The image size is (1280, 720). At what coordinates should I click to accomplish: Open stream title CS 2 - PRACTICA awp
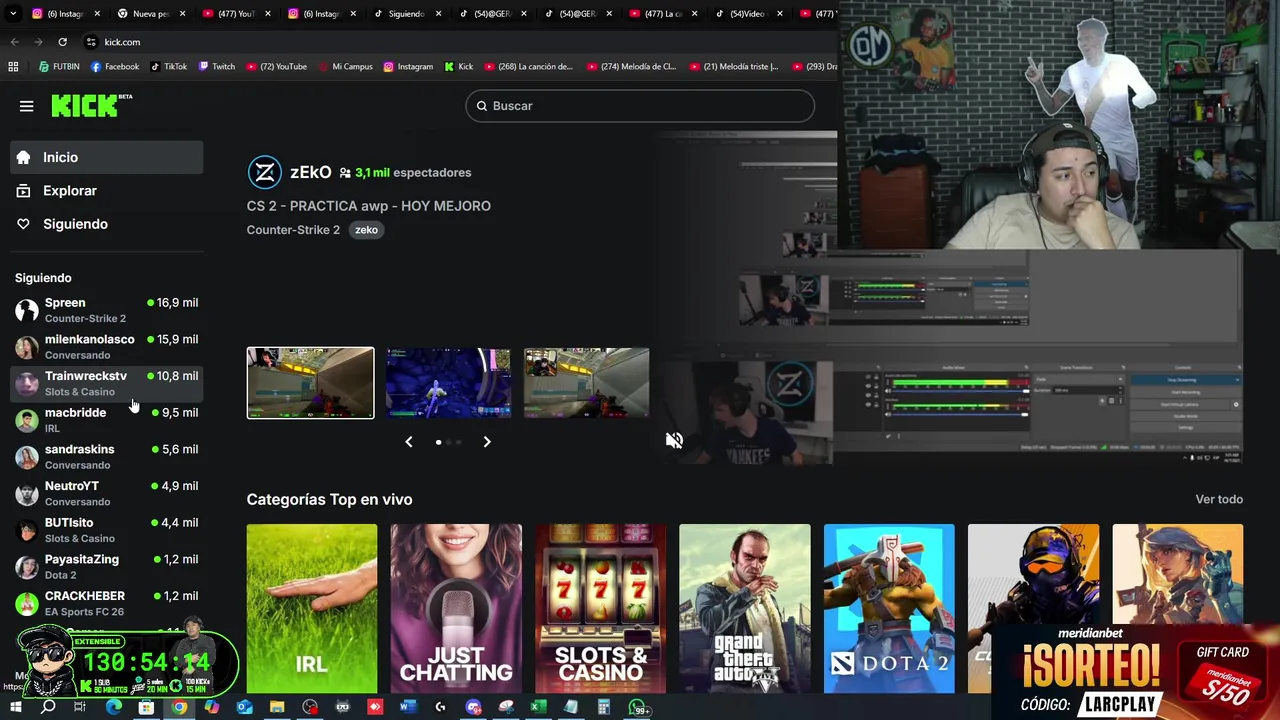(x=368, y=206)
